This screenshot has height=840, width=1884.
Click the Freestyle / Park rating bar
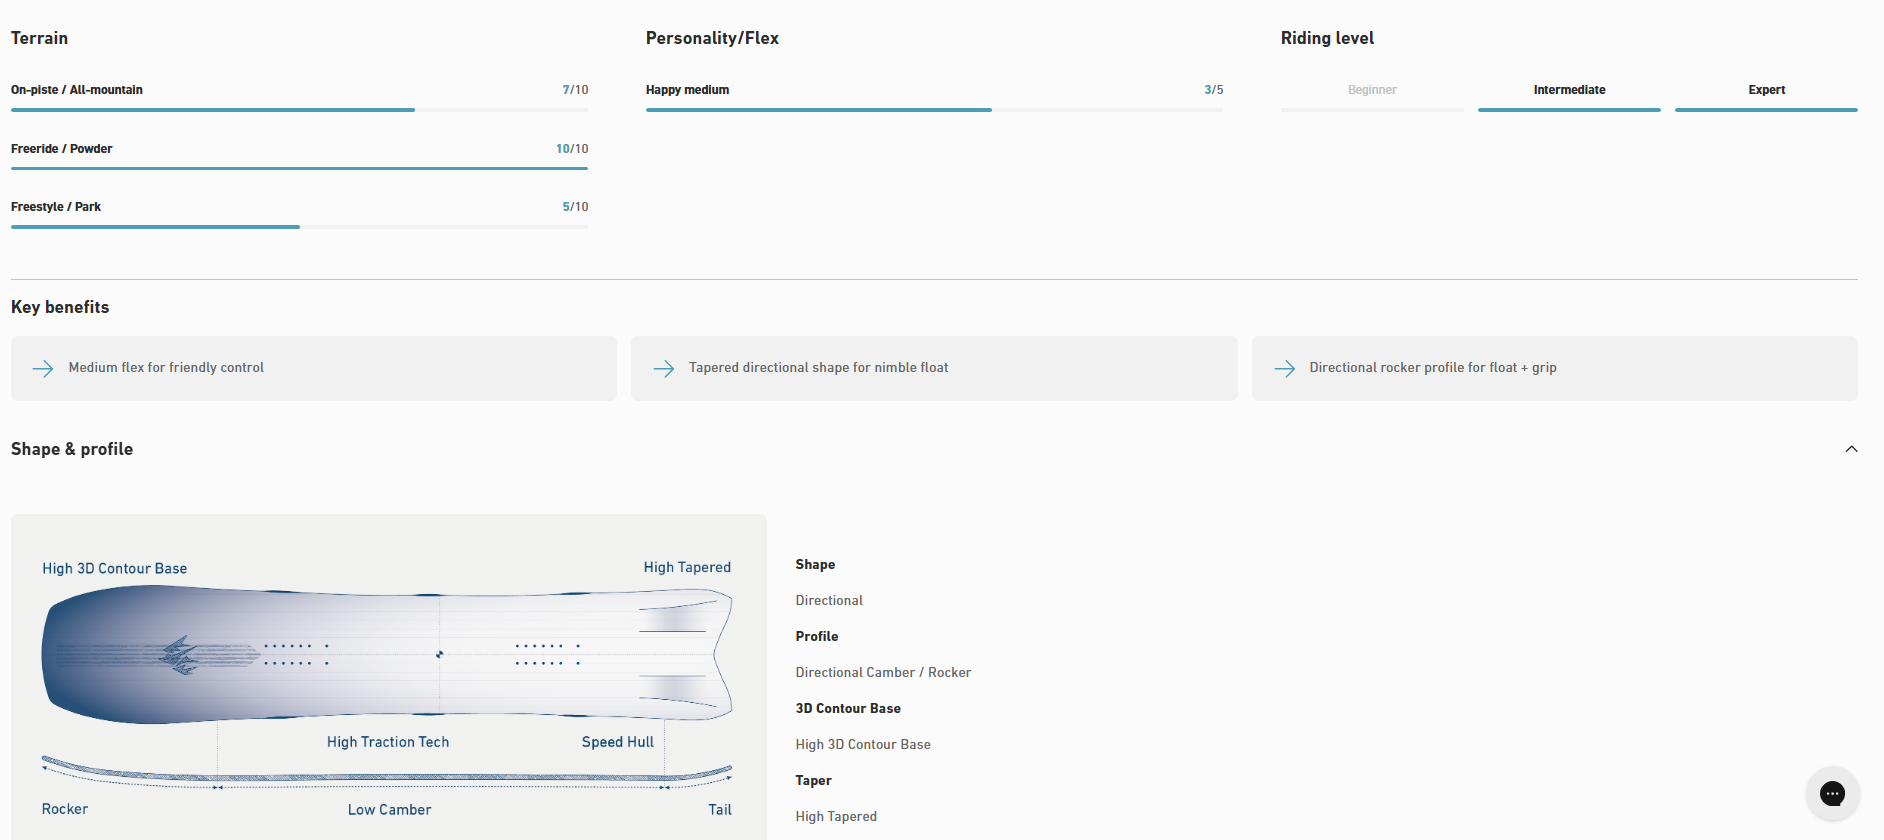(x=299, y=227)
